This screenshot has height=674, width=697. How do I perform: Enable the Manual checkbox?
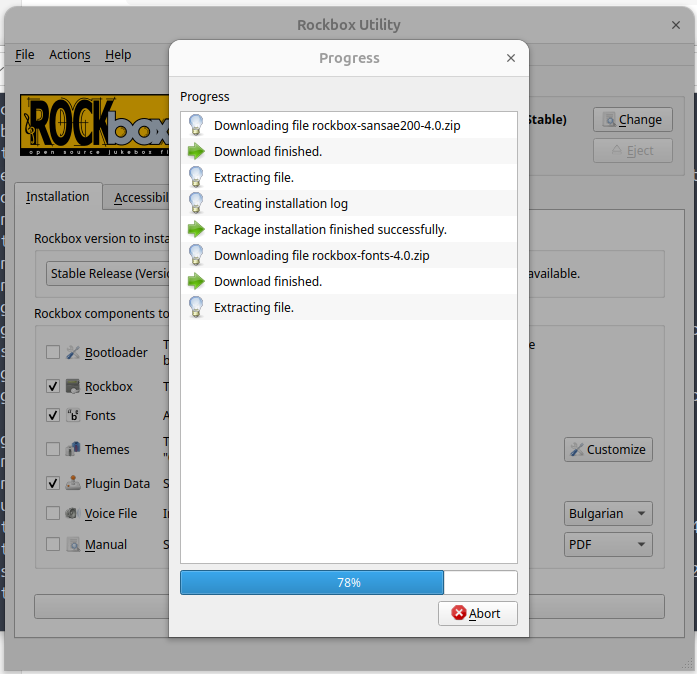(53, 544)
